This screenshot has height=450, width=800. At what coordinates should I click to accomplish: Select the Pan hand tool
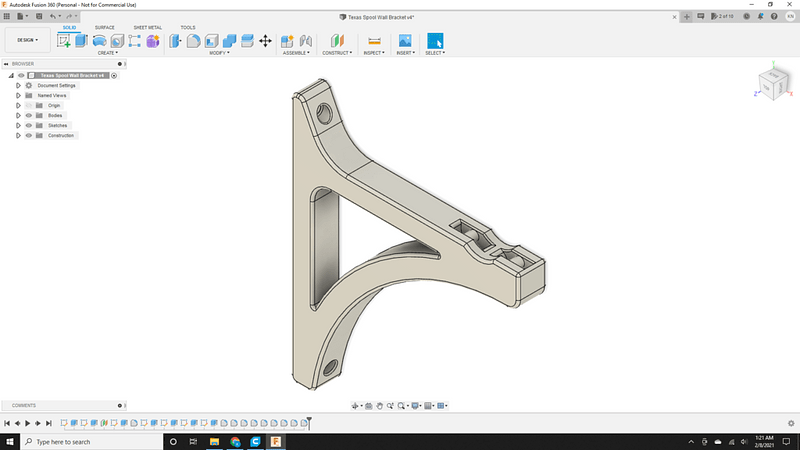379,406
